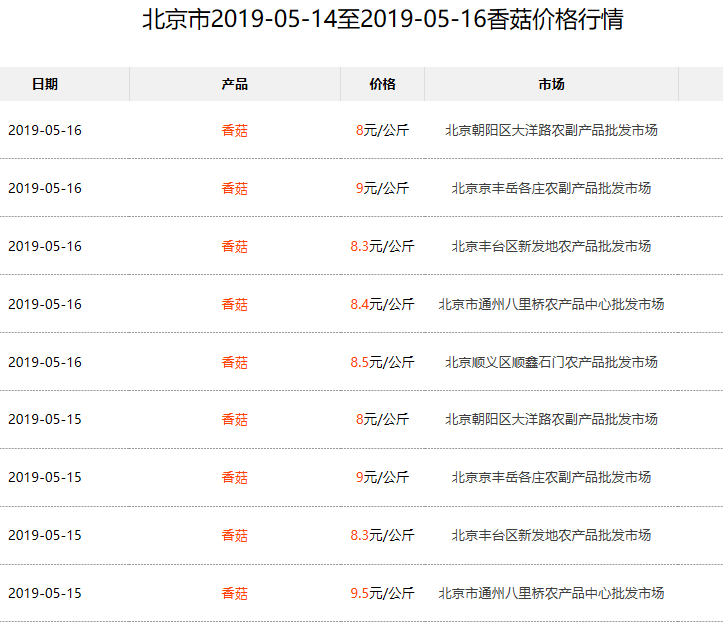Click 北京朝阳区大洋路农副产品批发市场 in 2019-05-16 row
Viewport: 723px width, 622px height.
551,130
